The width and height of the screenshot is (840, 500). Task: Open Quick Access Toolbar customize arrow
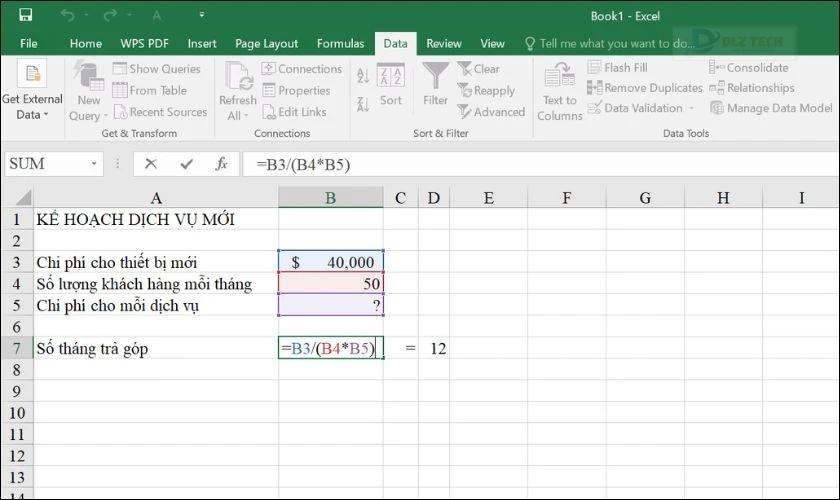[x=201, y=15]
